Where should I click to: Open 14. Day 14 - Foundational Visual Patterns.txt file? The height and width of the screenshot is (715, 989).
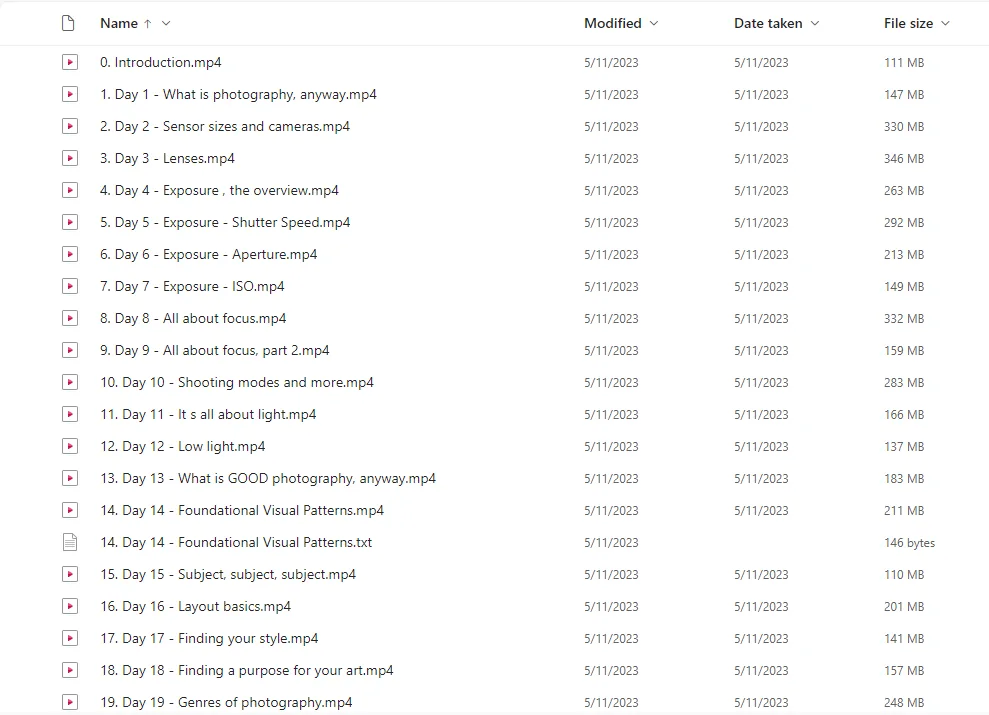(x=236, y=542)
